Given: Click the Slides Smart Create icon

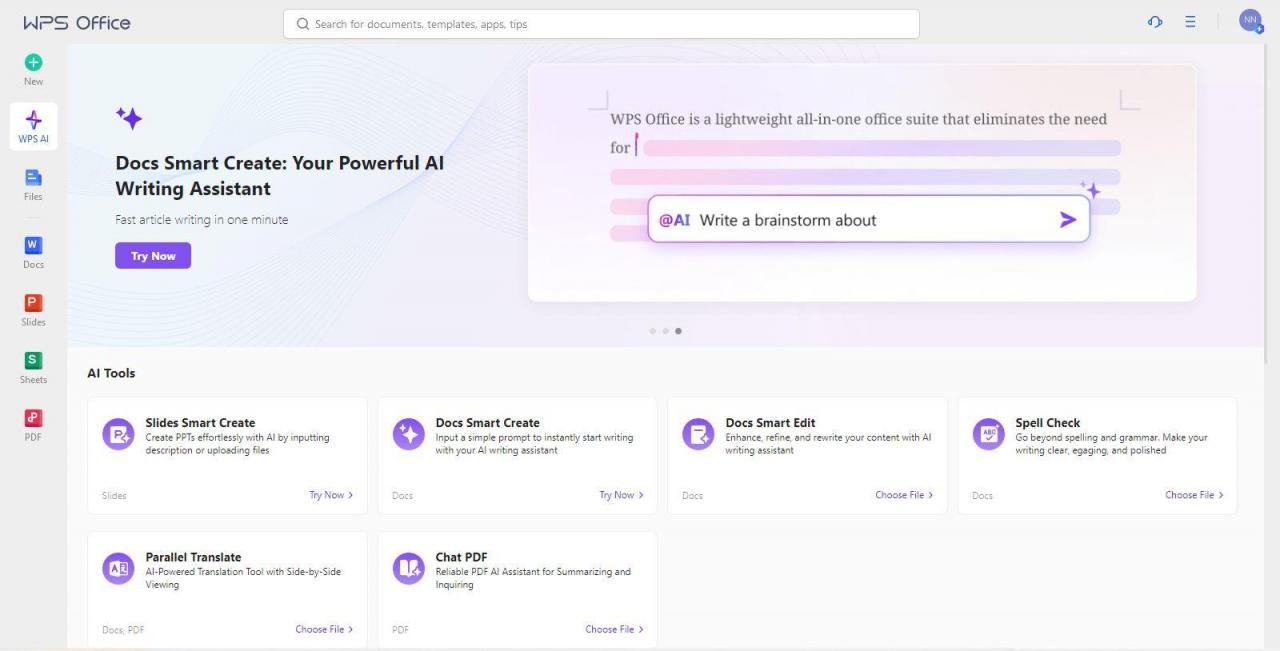Looking at the screenshot, I should pyautogui.click(x=118, y=434).
